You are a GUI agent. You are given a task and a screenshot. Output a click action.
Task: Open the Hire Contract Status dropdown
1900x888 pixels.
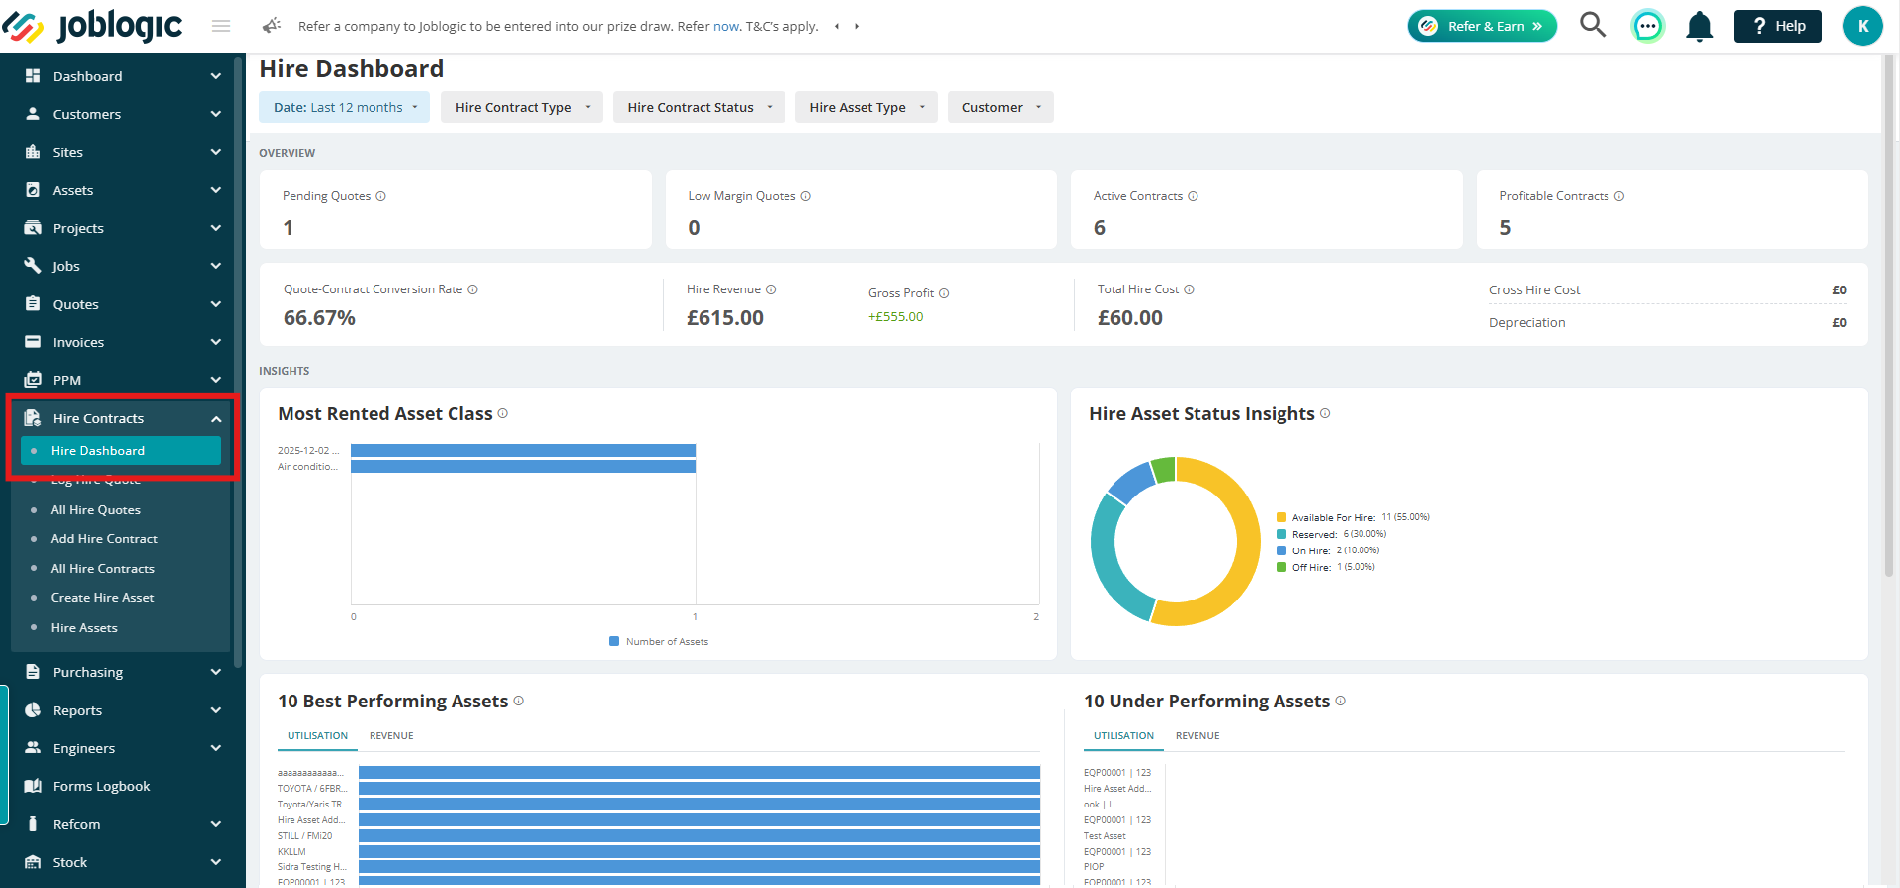click(699, 107)
